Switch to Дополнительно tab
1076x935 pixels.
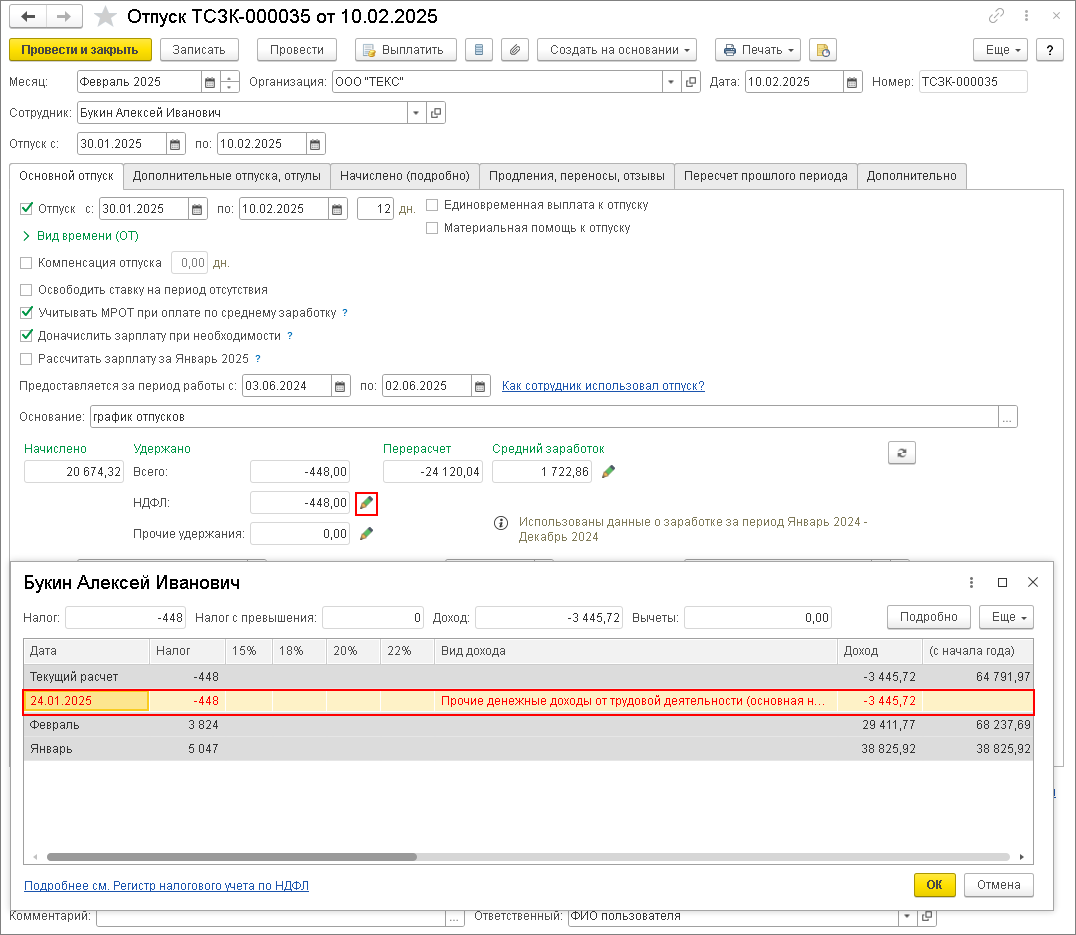point(911,176)
